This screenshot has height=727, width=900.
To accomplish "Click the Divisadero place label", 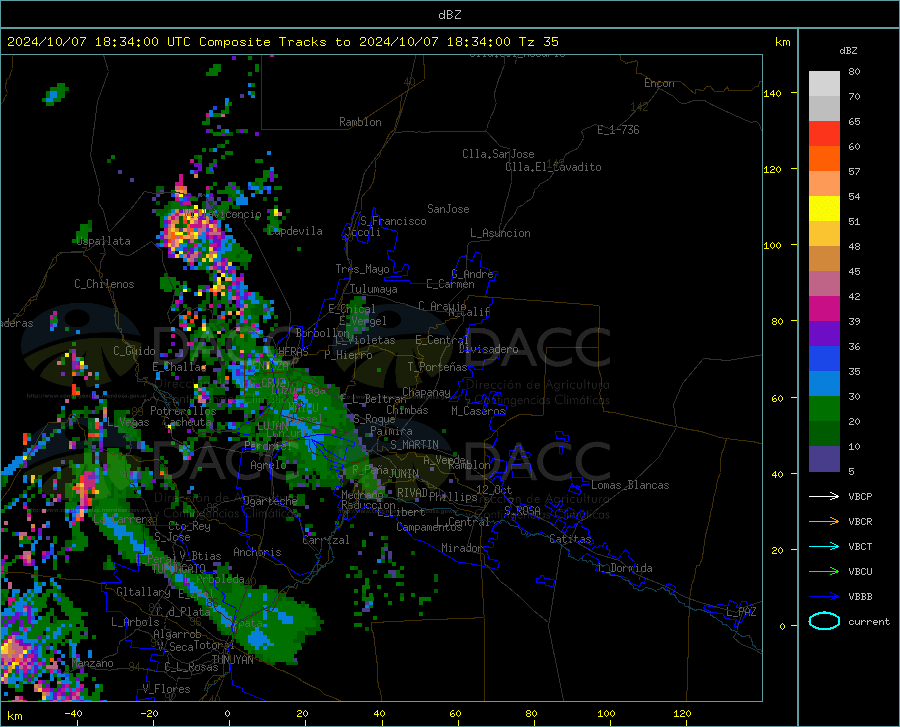I will [488, 349].
